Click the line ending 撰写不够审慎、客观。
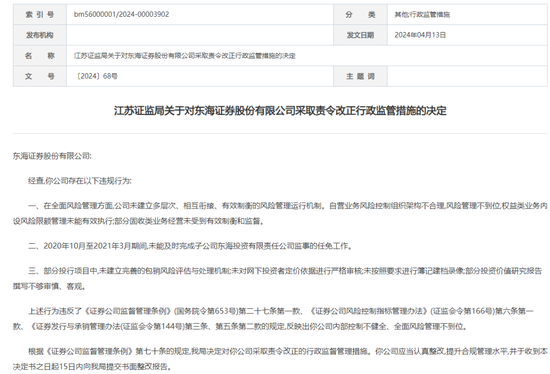This screenshot has width=550, height=374. point(49,286)
